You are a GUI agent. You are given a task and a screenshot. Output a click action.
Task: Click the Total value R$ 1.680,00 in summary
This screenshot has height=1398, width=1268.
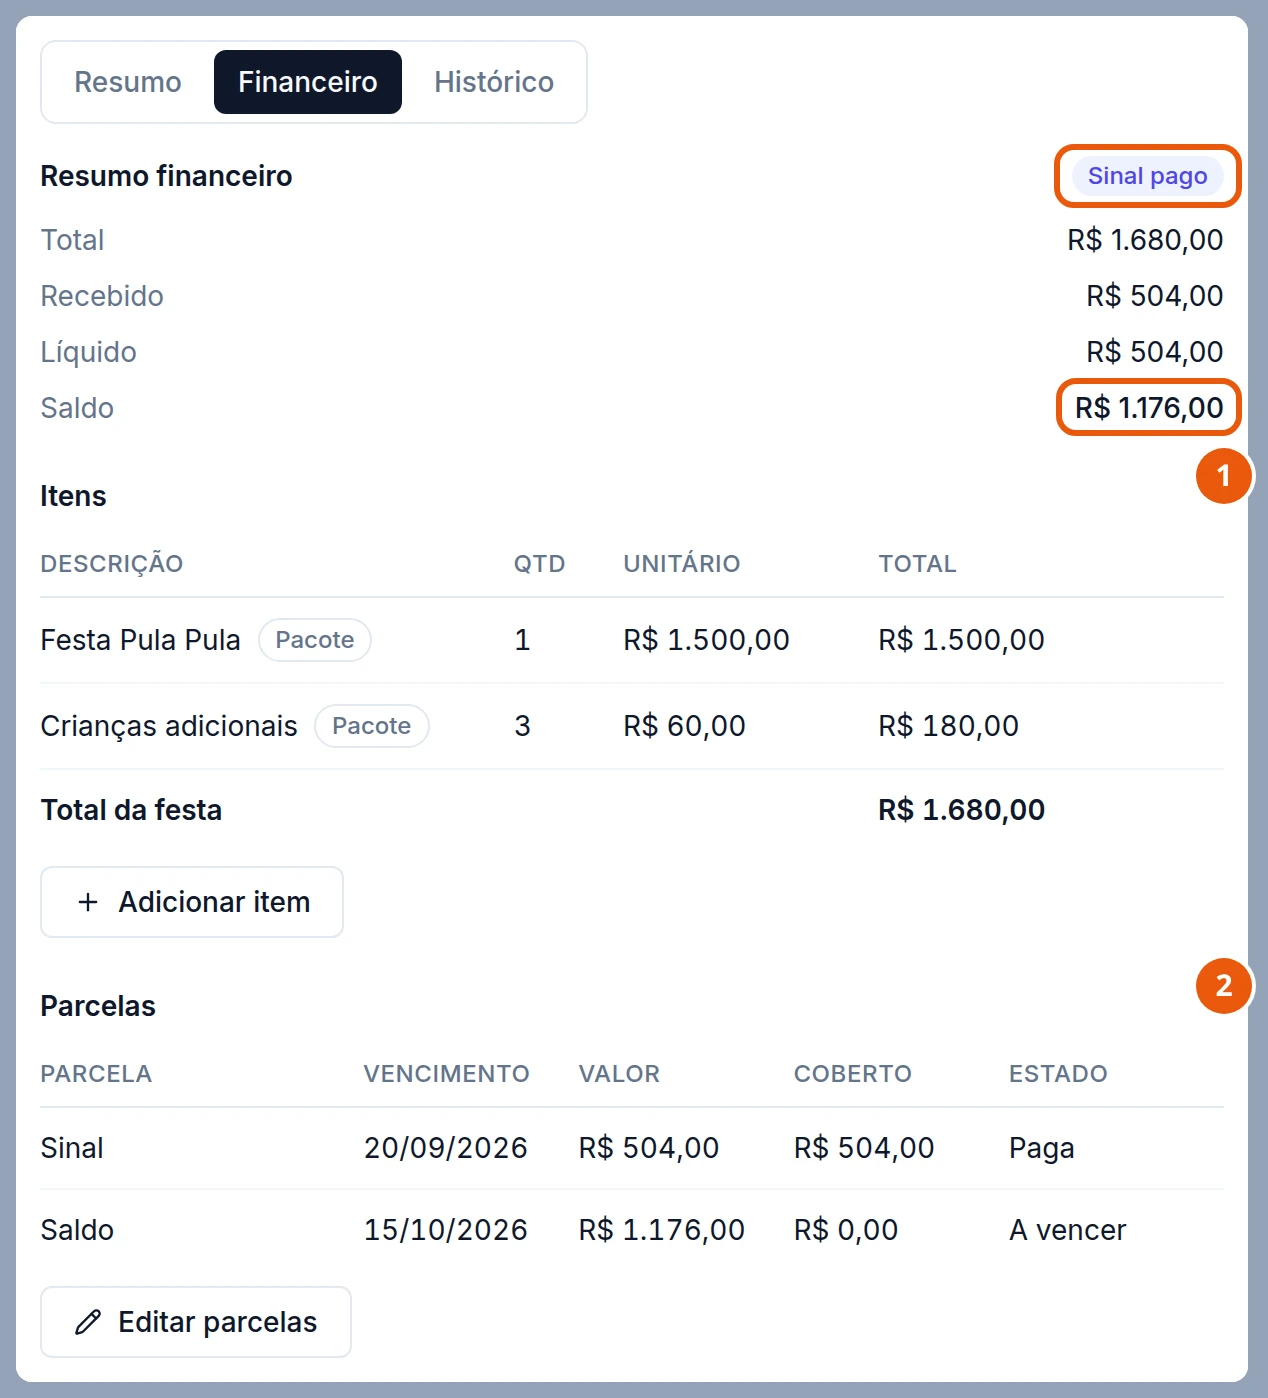(1145, 240)
